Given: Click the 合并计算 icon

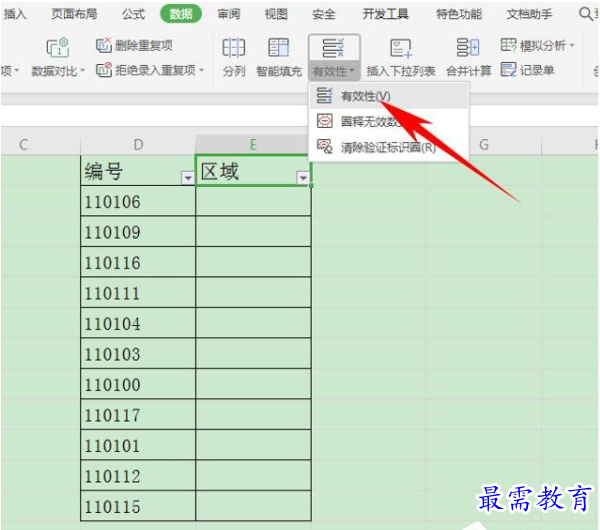Looking at the screenshot, I should click(468, 47).
